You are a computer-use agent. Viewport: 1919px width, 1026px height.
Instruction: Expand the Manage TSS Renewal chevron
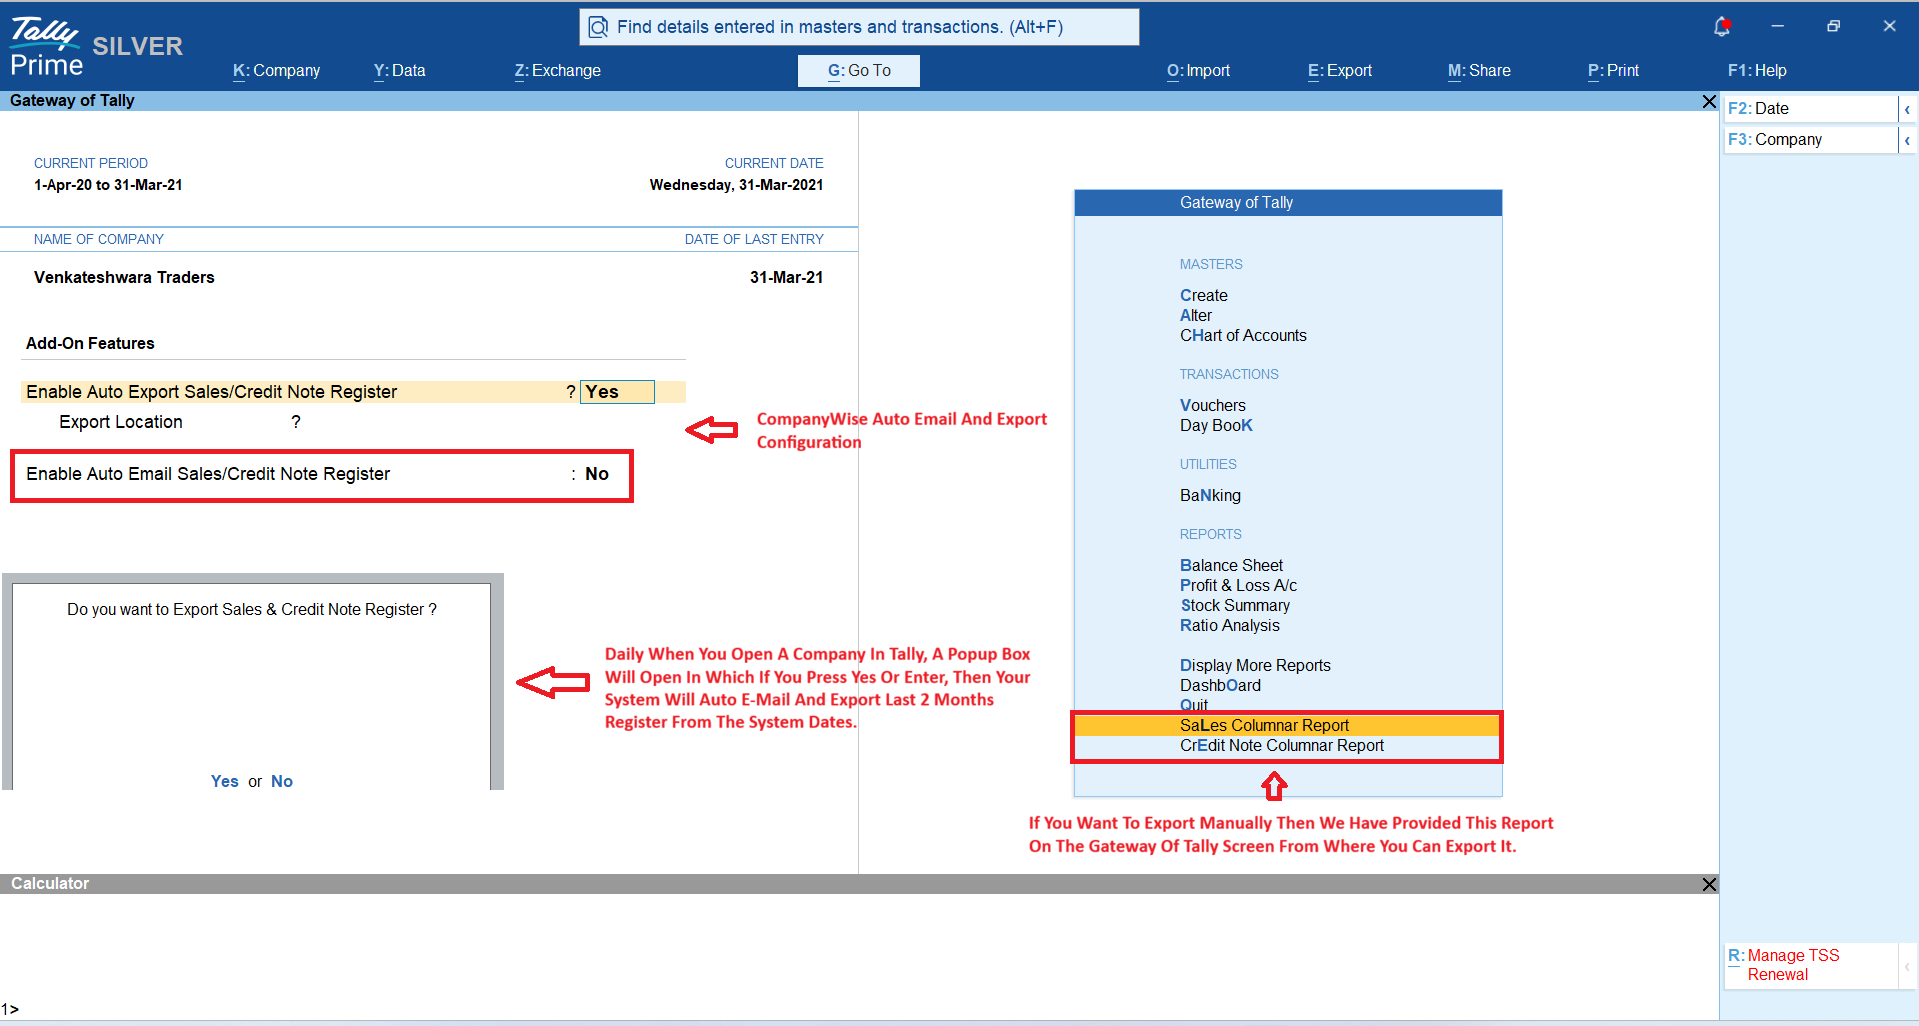pyautogui.click(x=1907, y=965)
